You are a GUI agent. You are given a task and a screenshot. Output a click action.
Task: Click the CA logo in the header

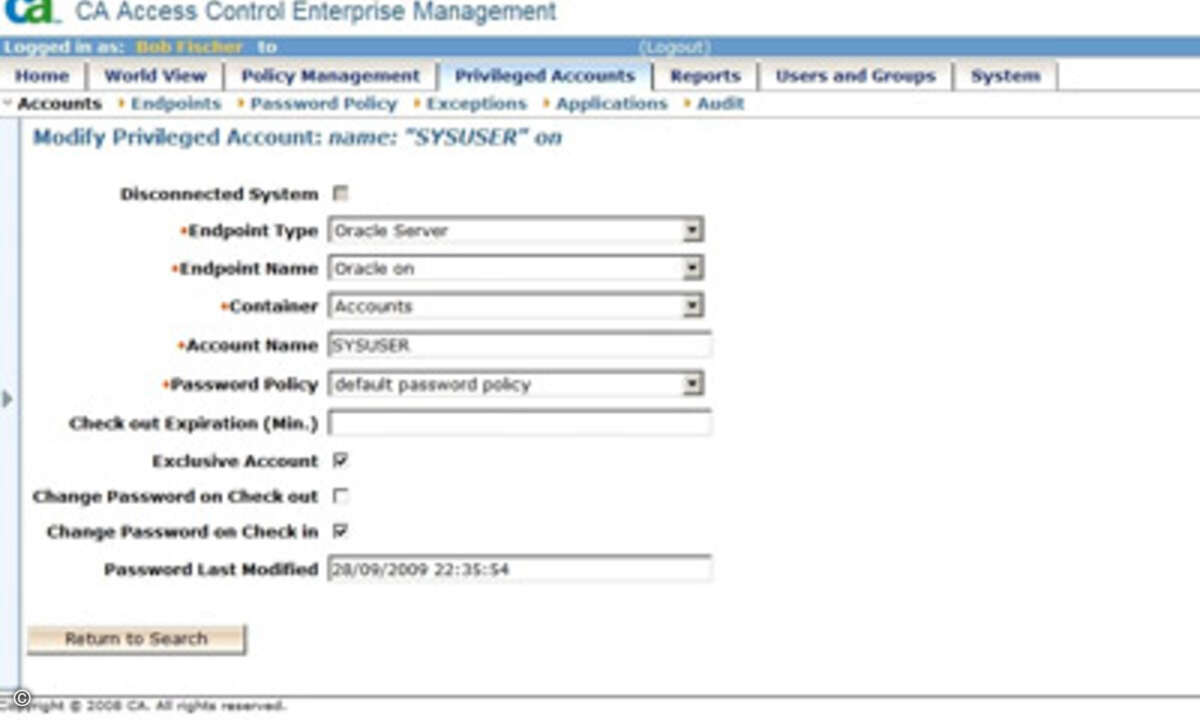[30, 11]
